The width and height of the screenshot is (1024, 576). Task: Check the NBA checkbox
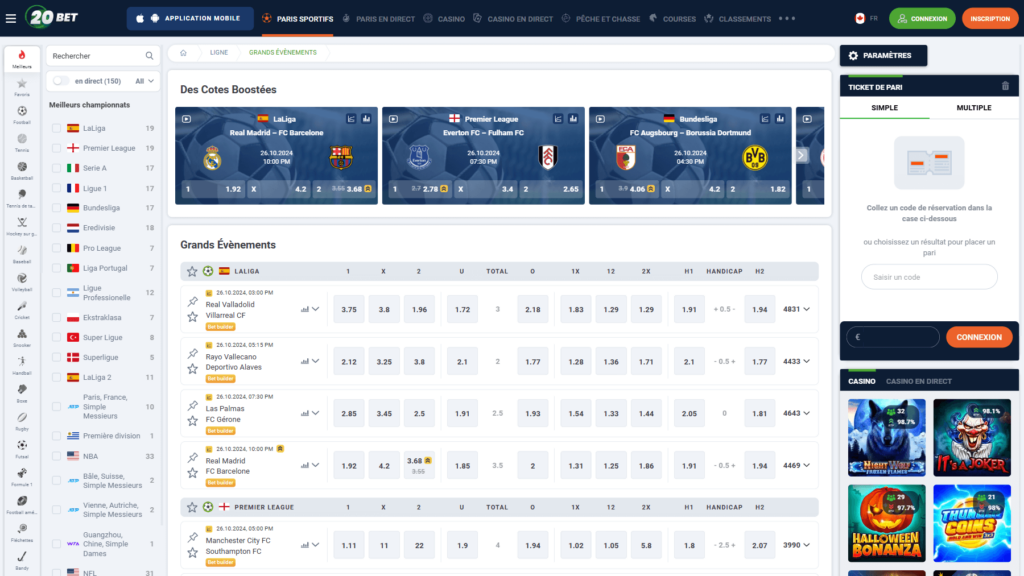57,456
